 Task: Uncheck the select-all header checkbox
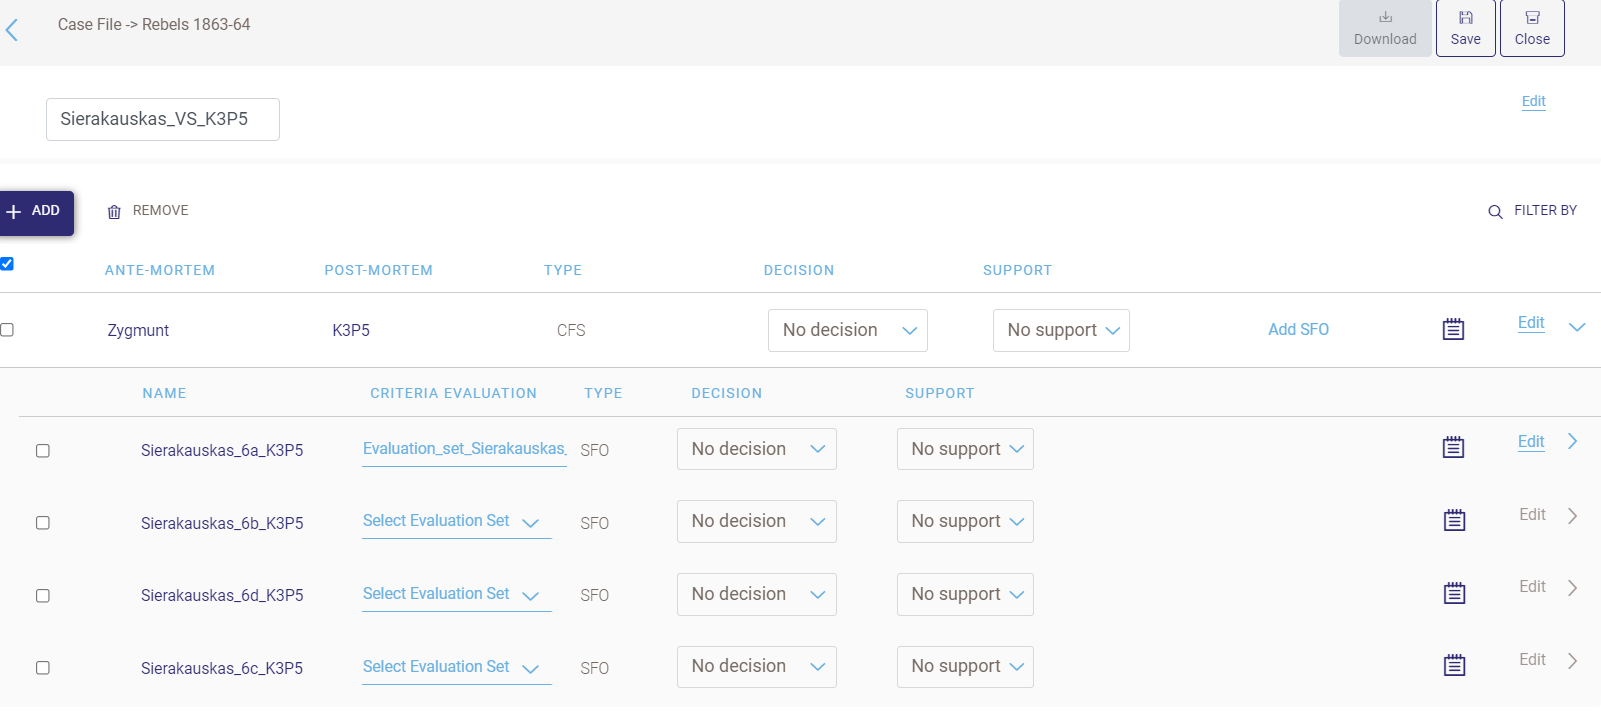(7, 264)
